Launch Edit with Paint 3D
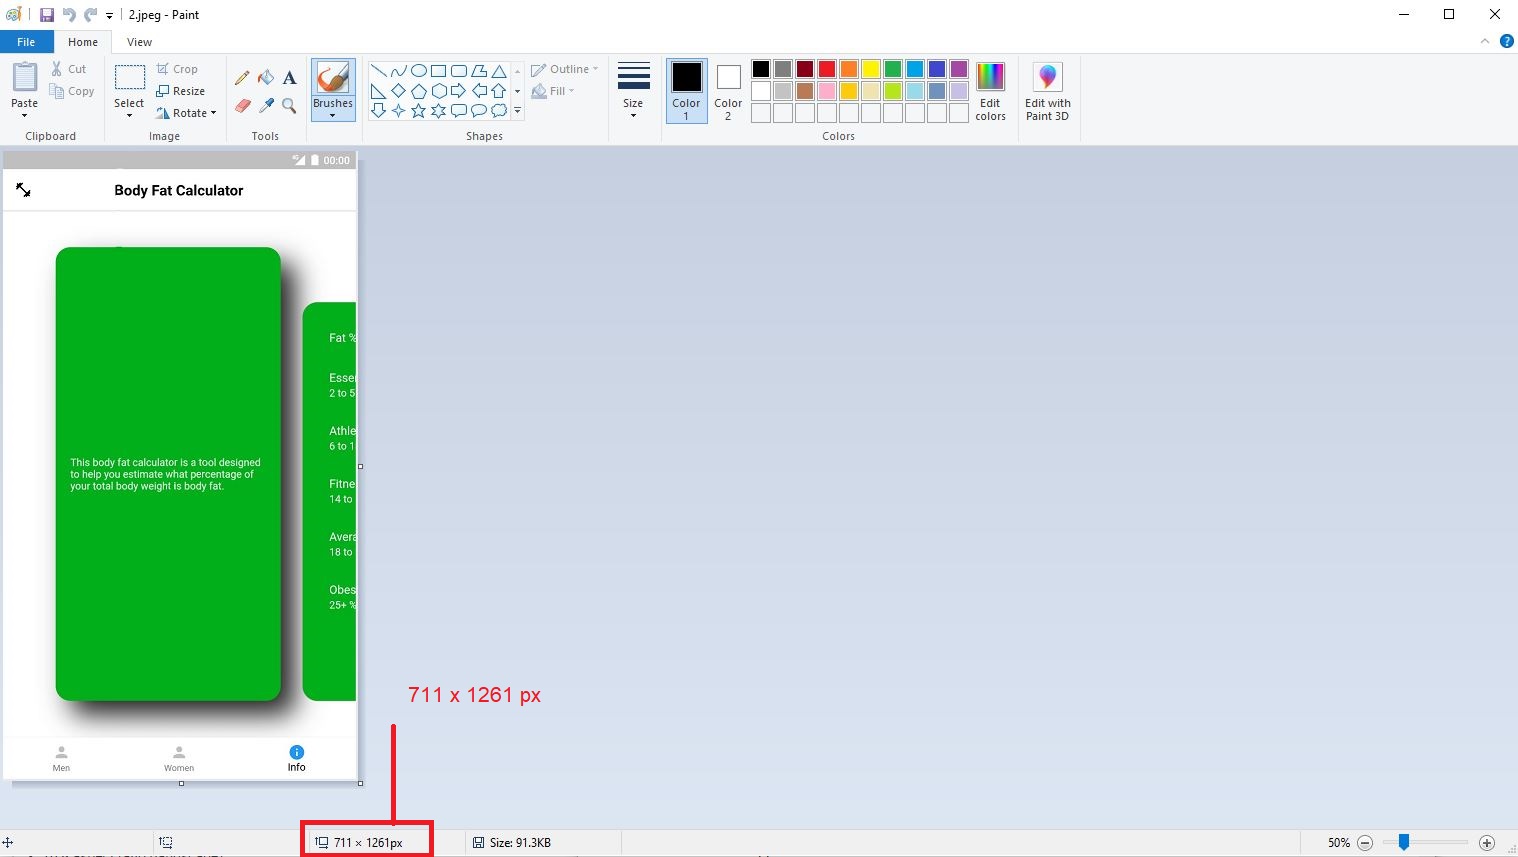Screen dimensions: 1518x857 (x=1047, y=90)
